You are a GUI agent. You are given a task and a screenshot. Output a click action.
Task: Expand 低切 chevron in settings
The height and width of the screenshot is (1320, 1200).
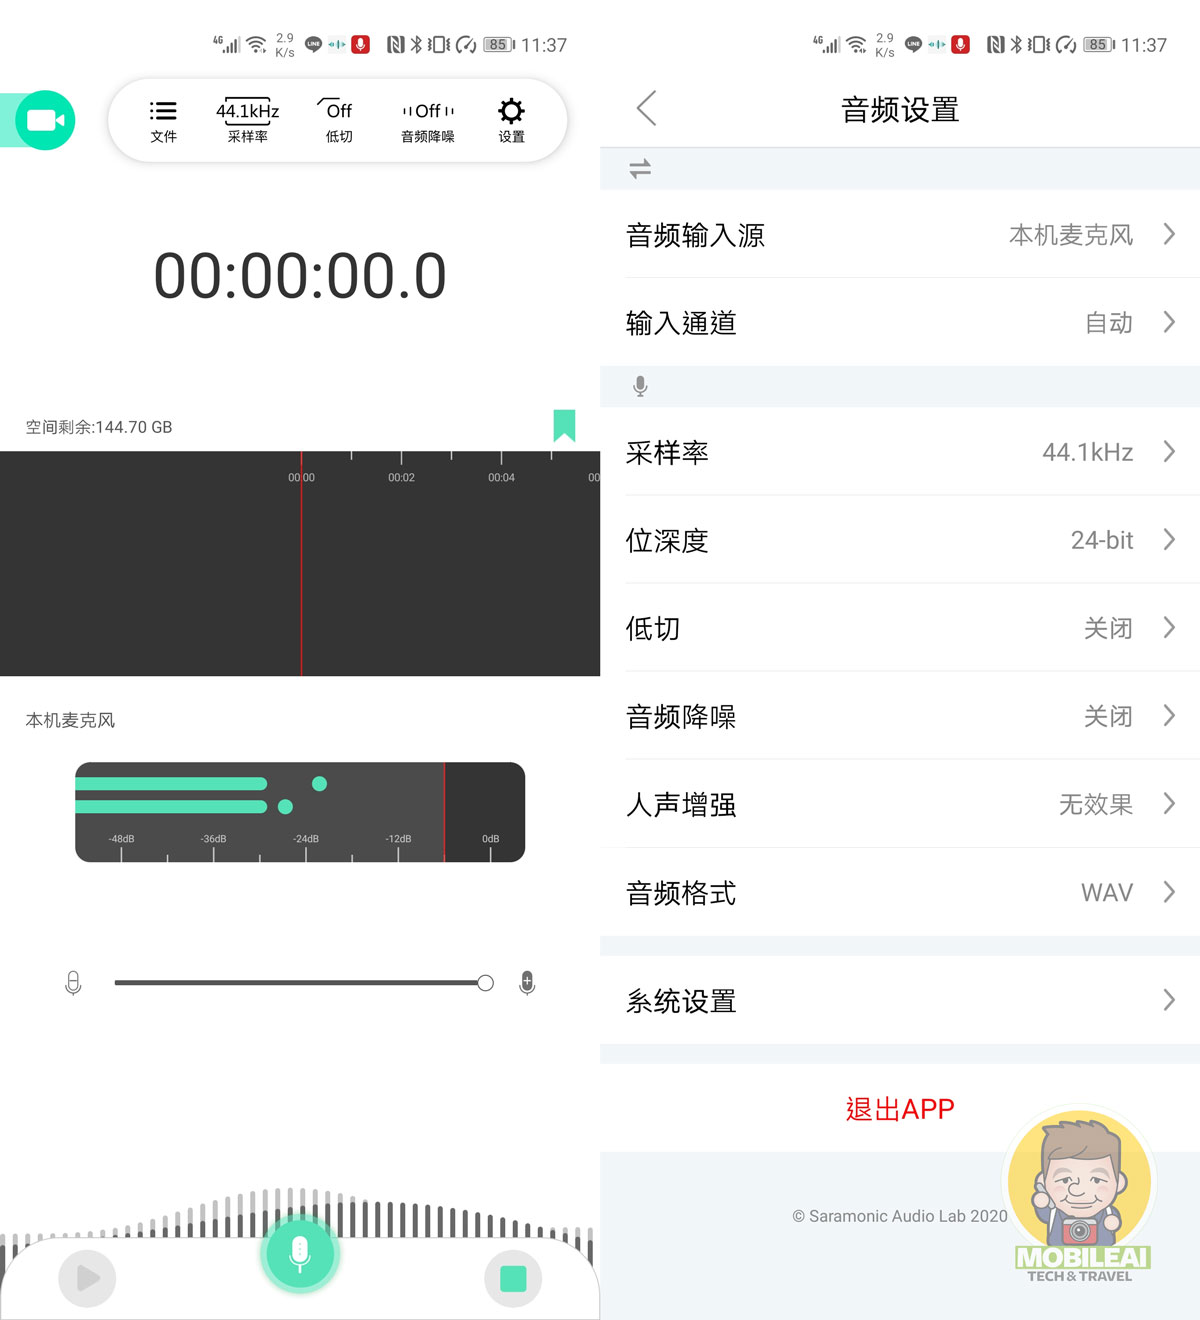click(1169, 628)
